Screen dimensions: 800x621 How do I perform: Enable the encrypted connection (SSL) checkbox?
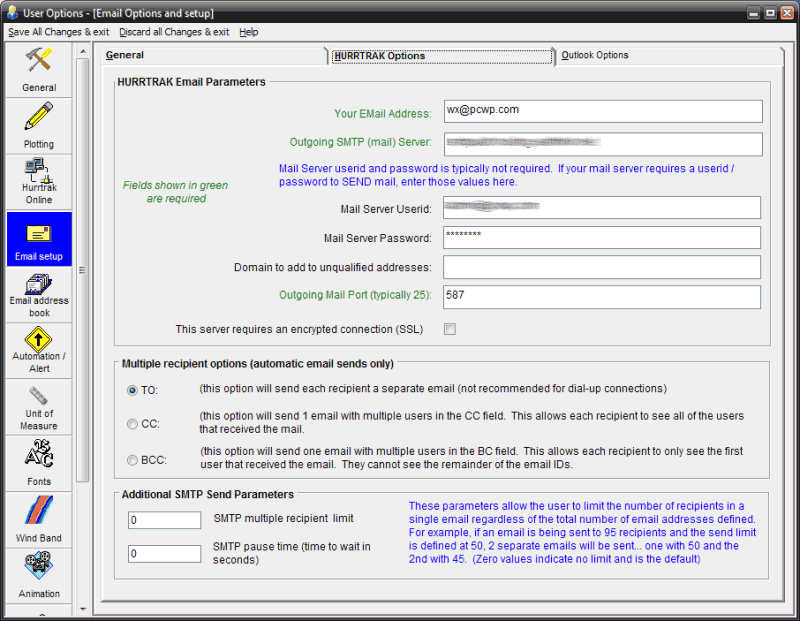tap(450, 329)
